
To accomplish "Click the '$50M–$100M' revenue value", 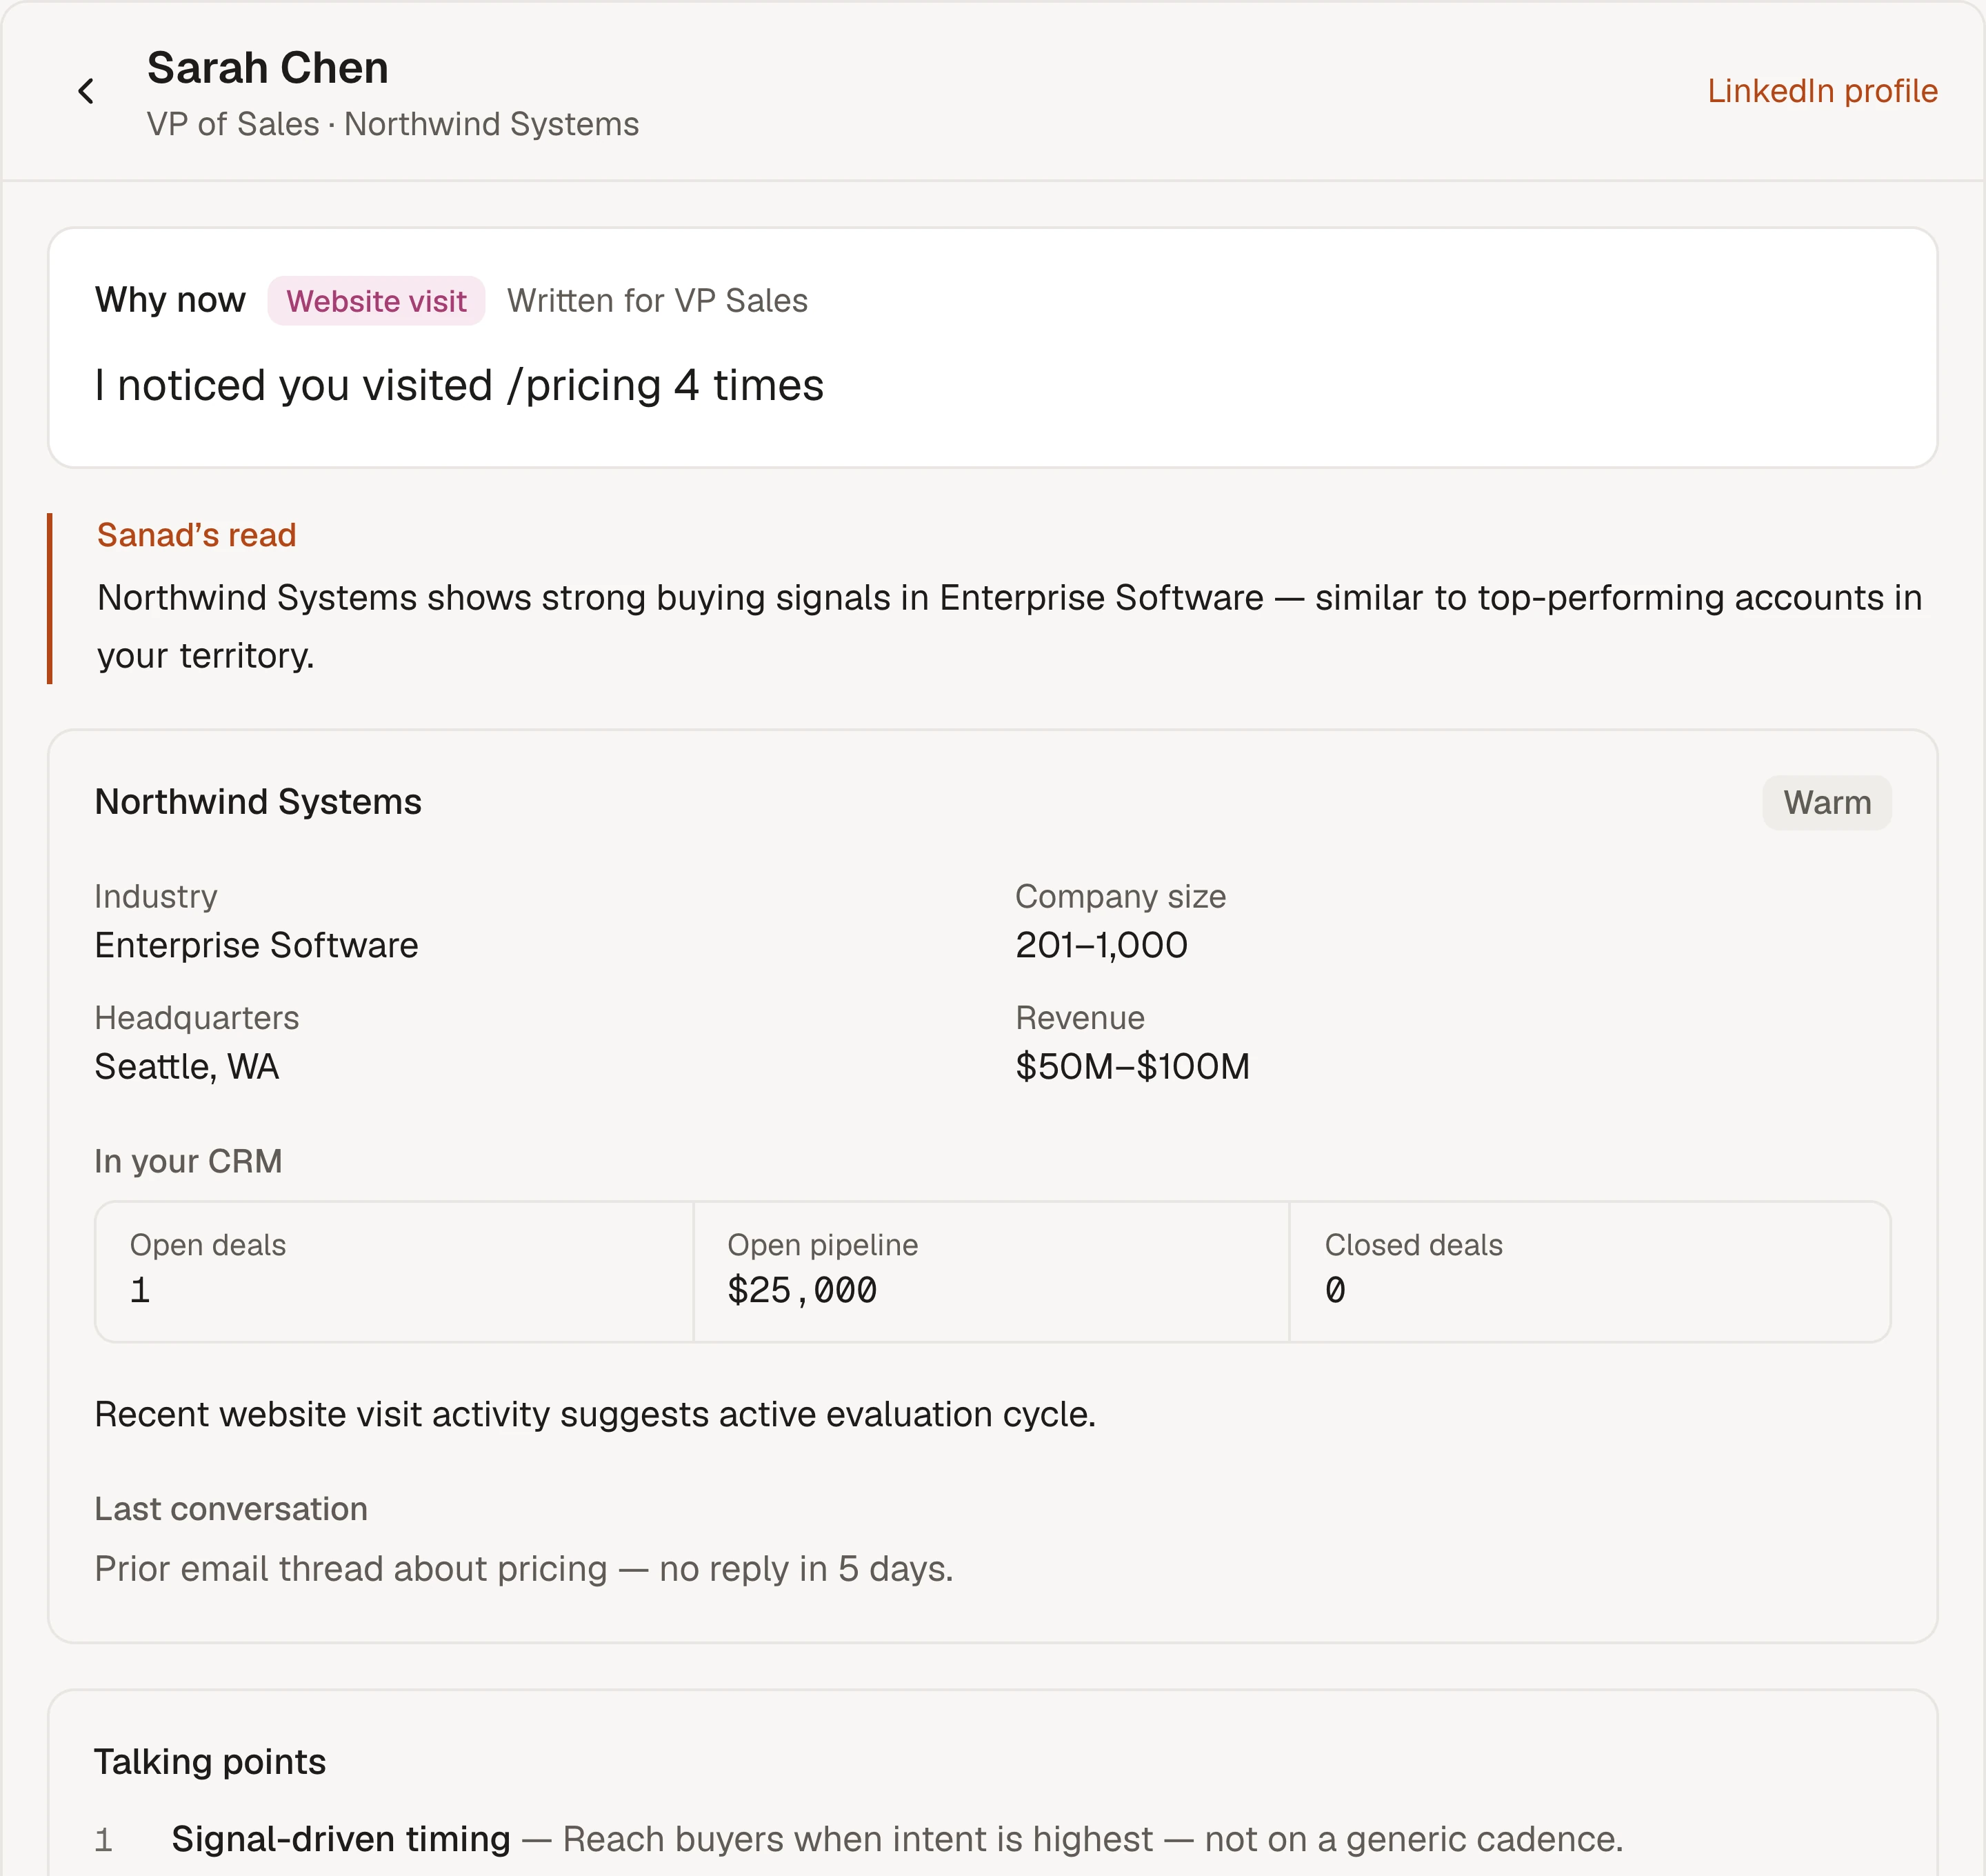I will 1132,1067.
